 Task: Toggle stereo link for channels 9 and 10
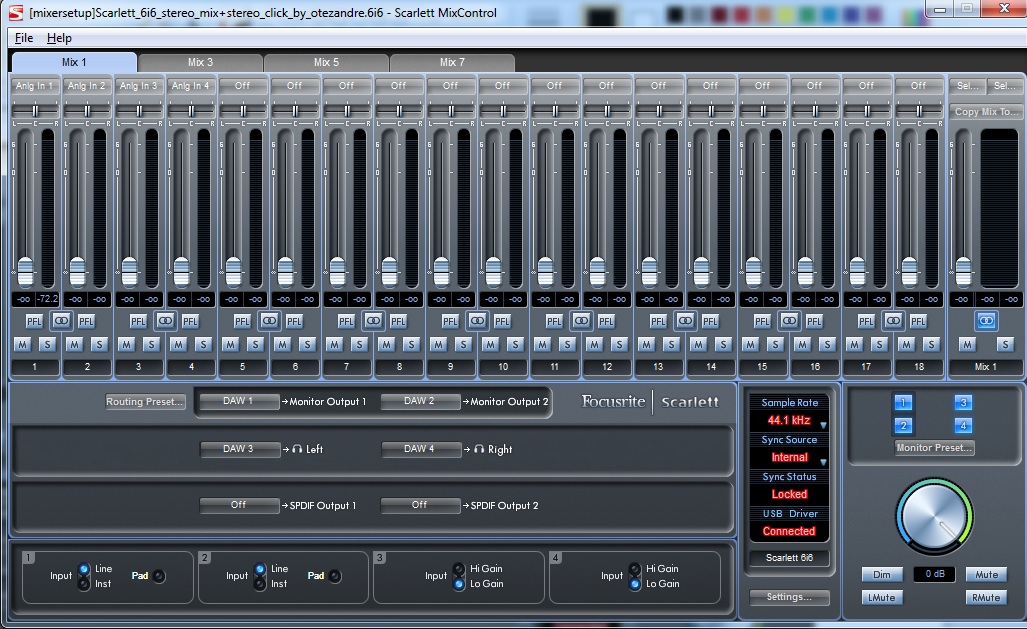[x=477, y=320]
